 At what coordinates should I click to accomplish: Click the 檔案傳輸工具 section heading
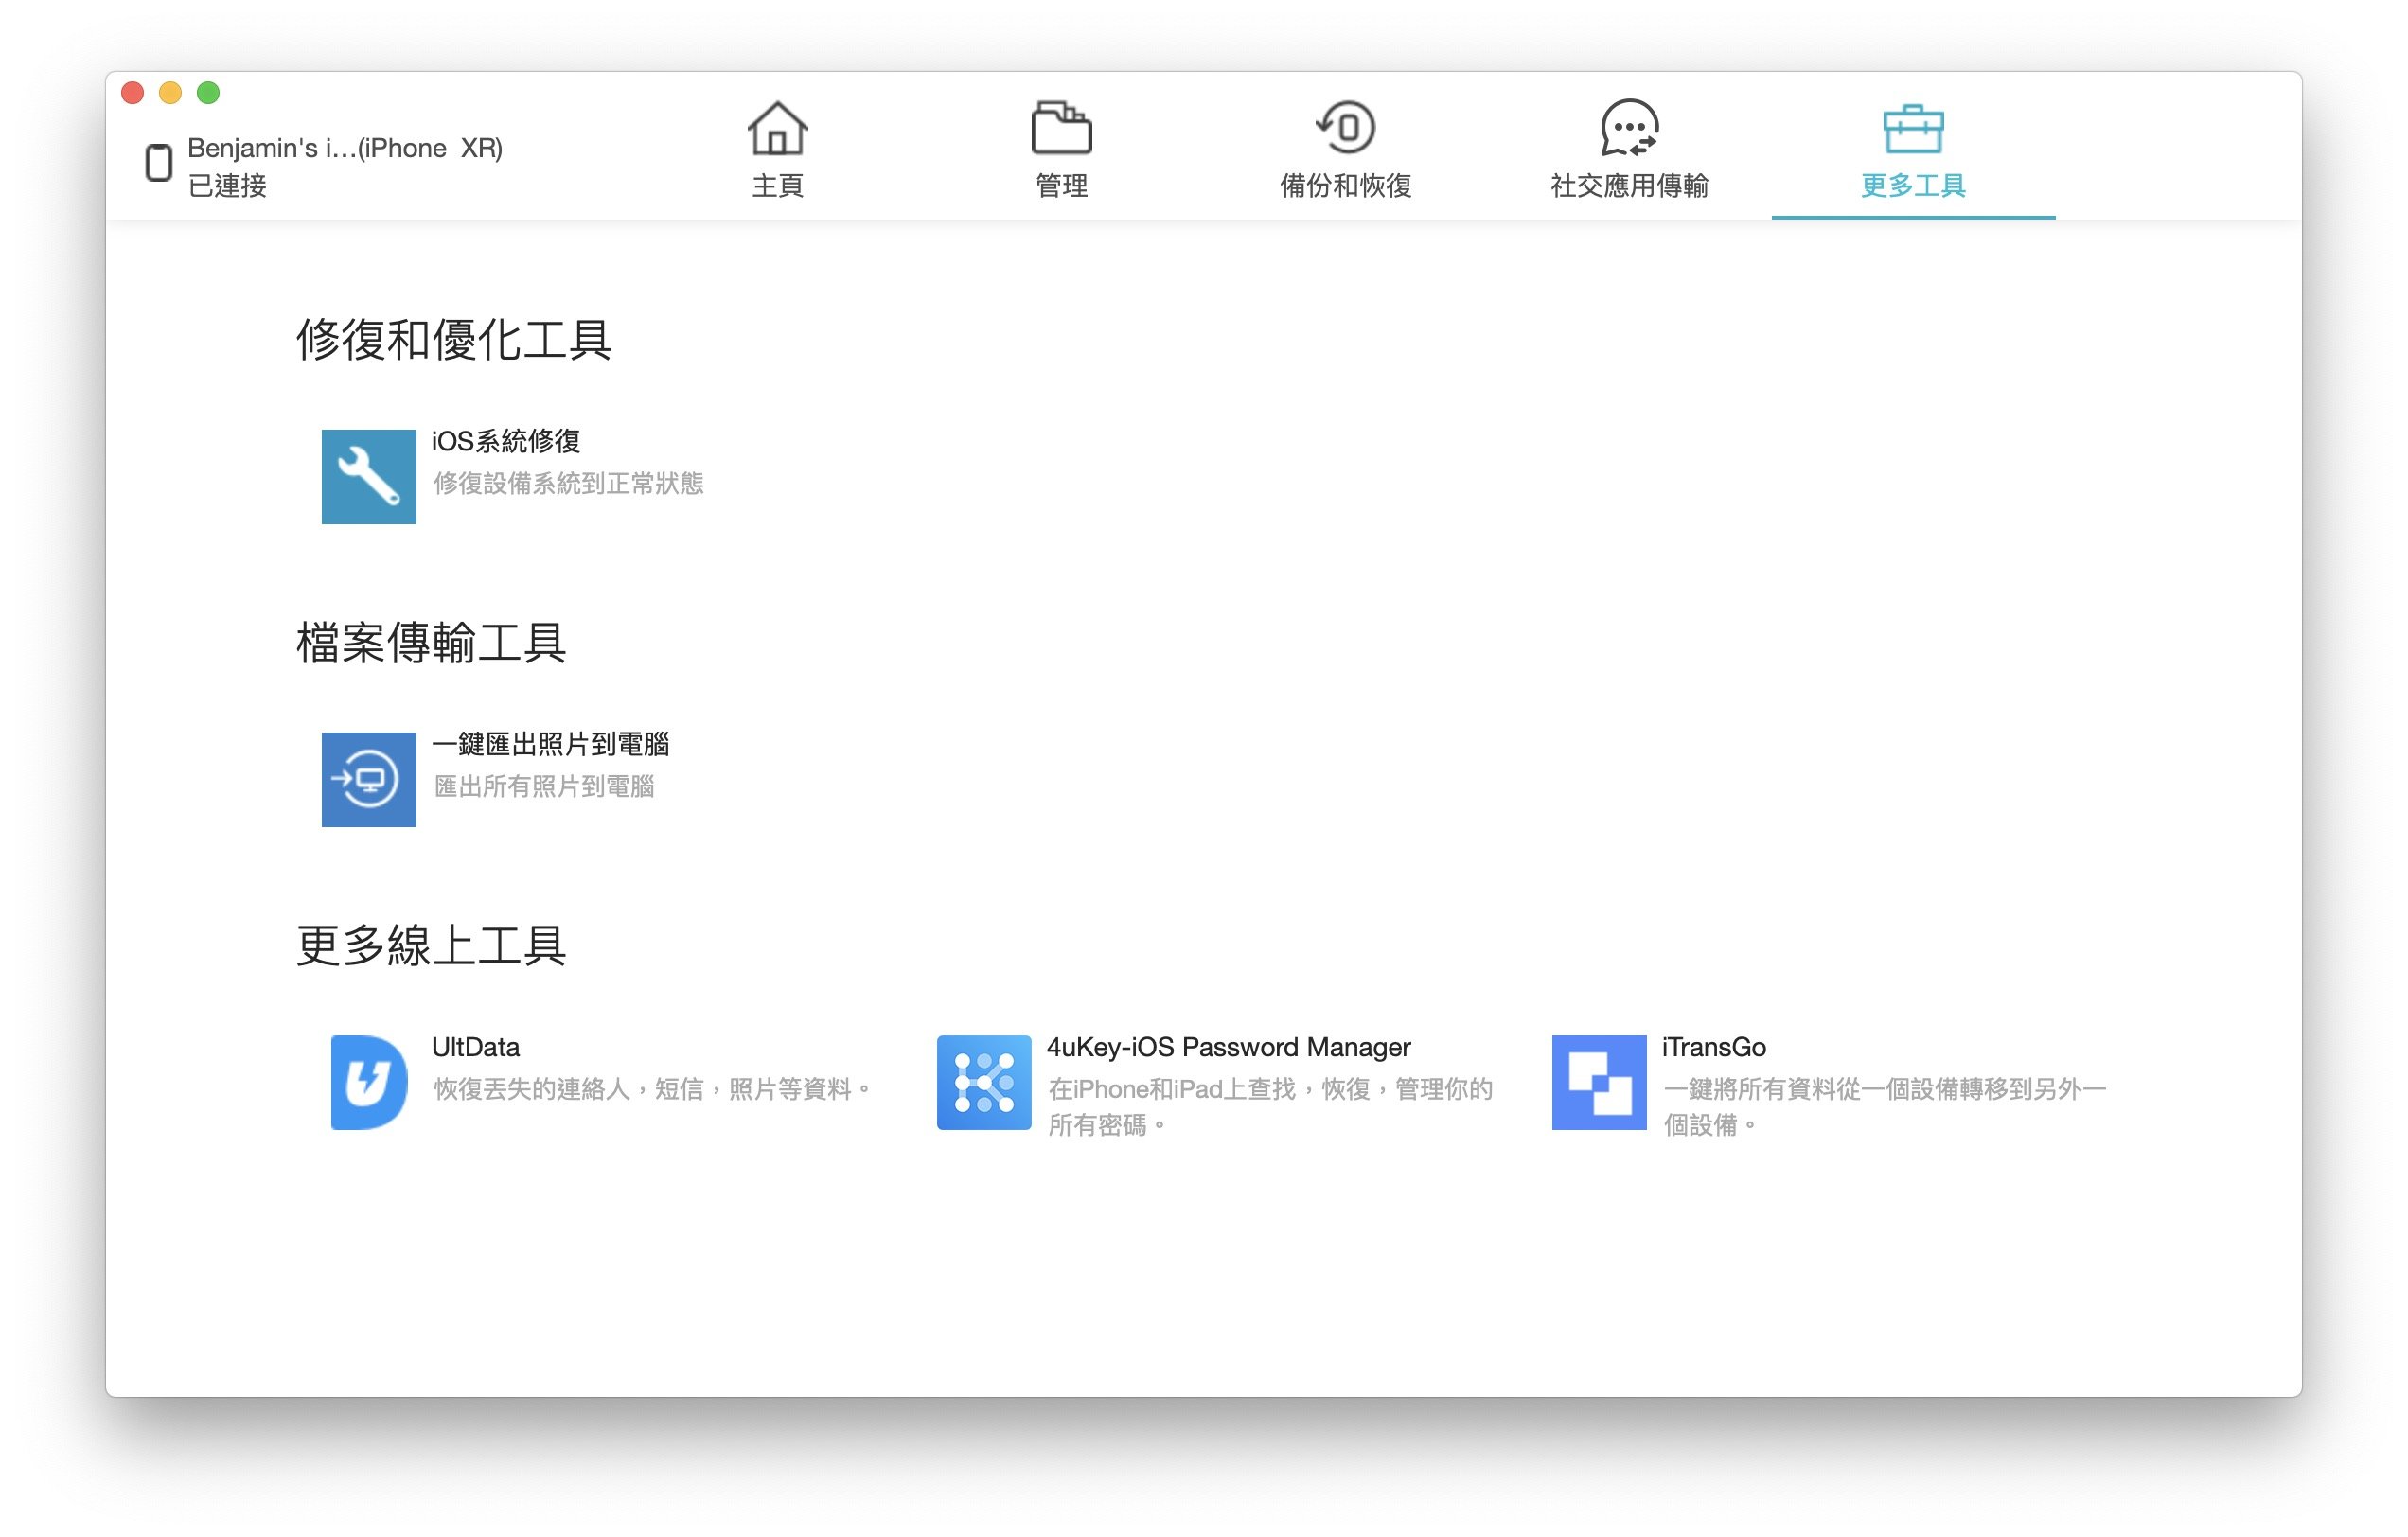tap(431, 643)
